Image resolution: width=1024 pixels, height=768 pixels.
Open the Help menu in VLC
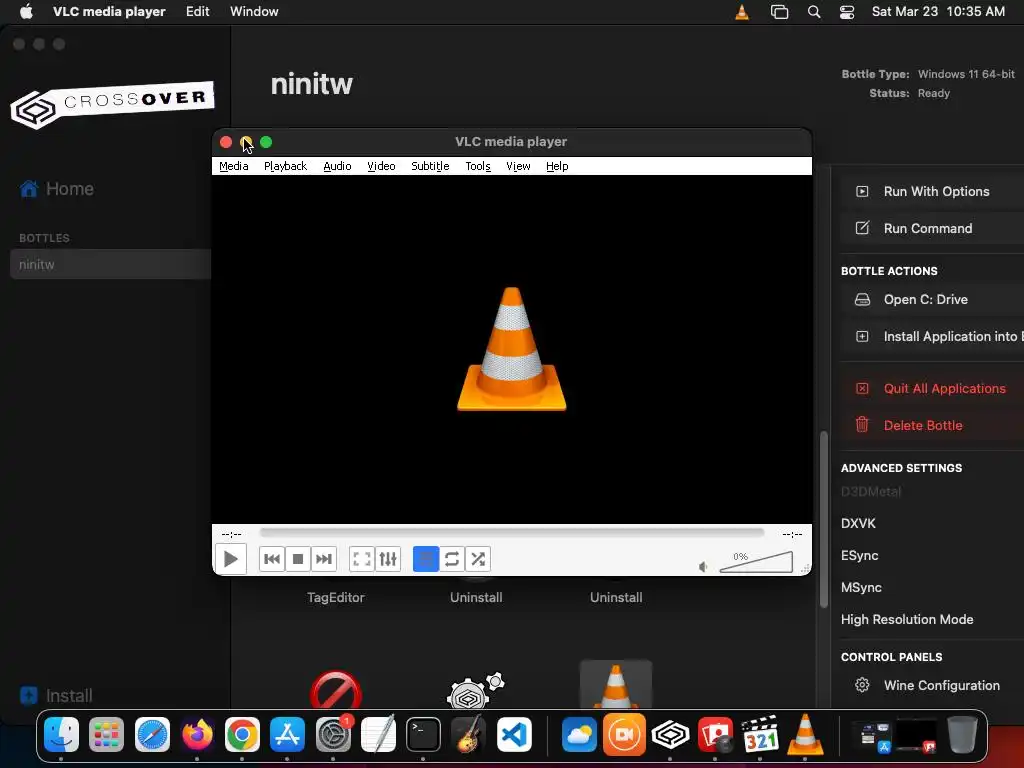point(557,166)
